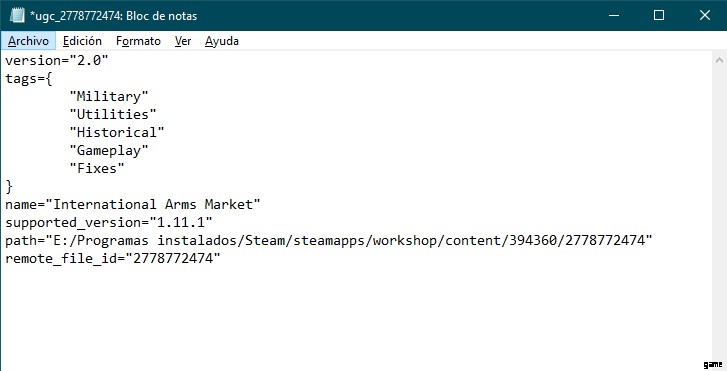The width and height of the screenshot is (727, 371).
Task: Close the Bloc de notas window
Action: 705,15
